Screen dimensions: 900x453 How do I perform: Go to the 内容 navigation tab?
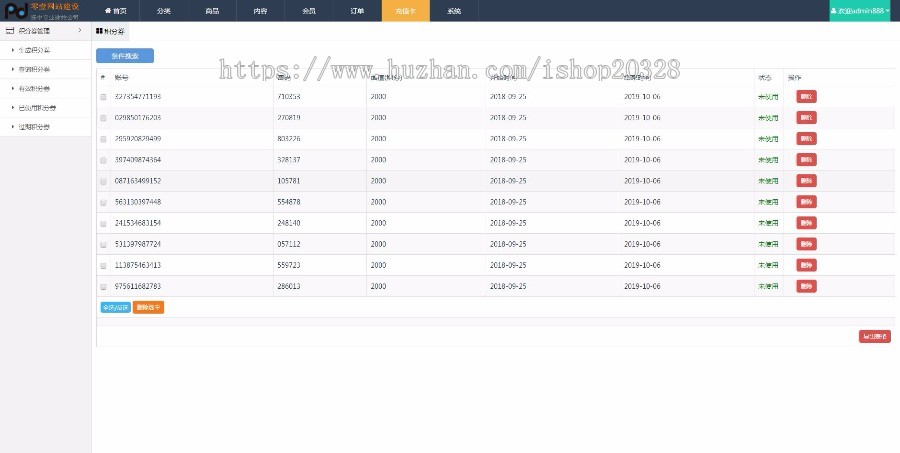coord(261,11)
